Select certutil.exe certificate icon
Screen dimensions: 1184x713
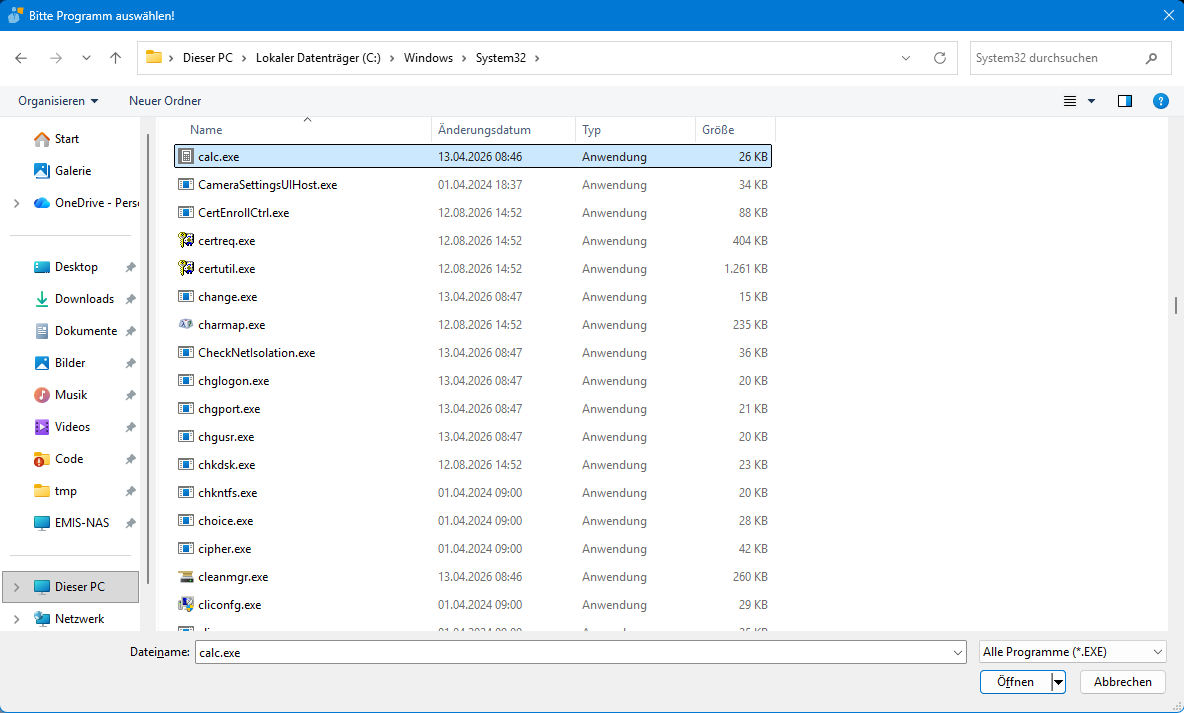coord(186,268)
